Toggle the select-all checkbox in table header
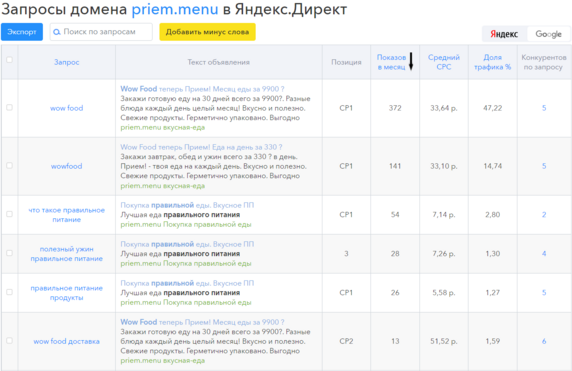 click(x=9, y=60)
